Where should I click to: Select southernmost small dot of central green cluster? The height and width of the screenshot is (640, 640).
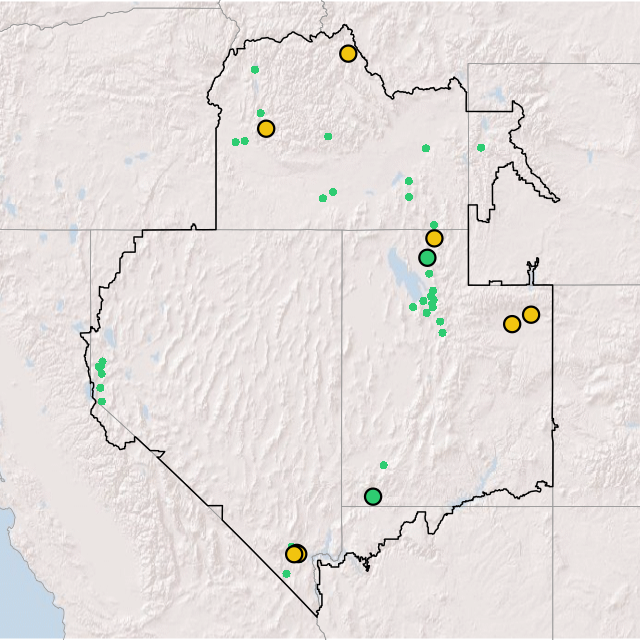(442, 333)
